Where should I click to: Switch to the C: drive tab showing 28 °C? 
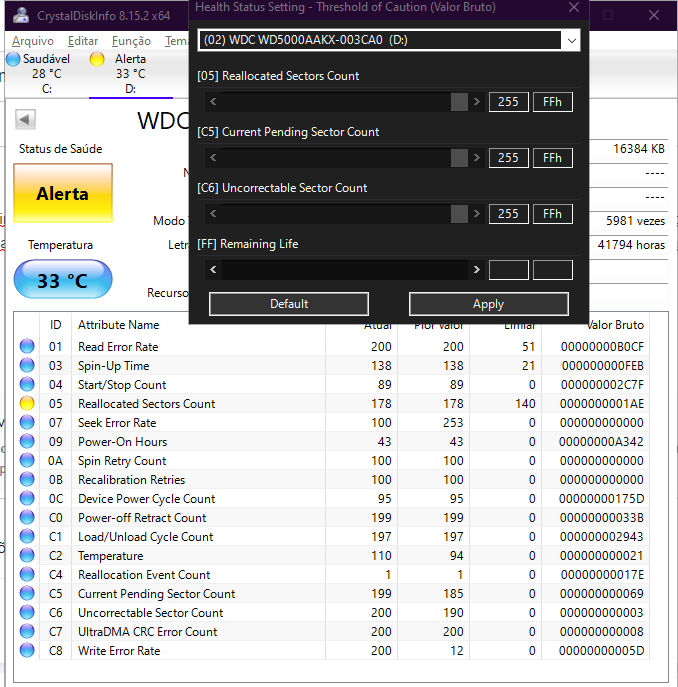(x=46, y=74)
